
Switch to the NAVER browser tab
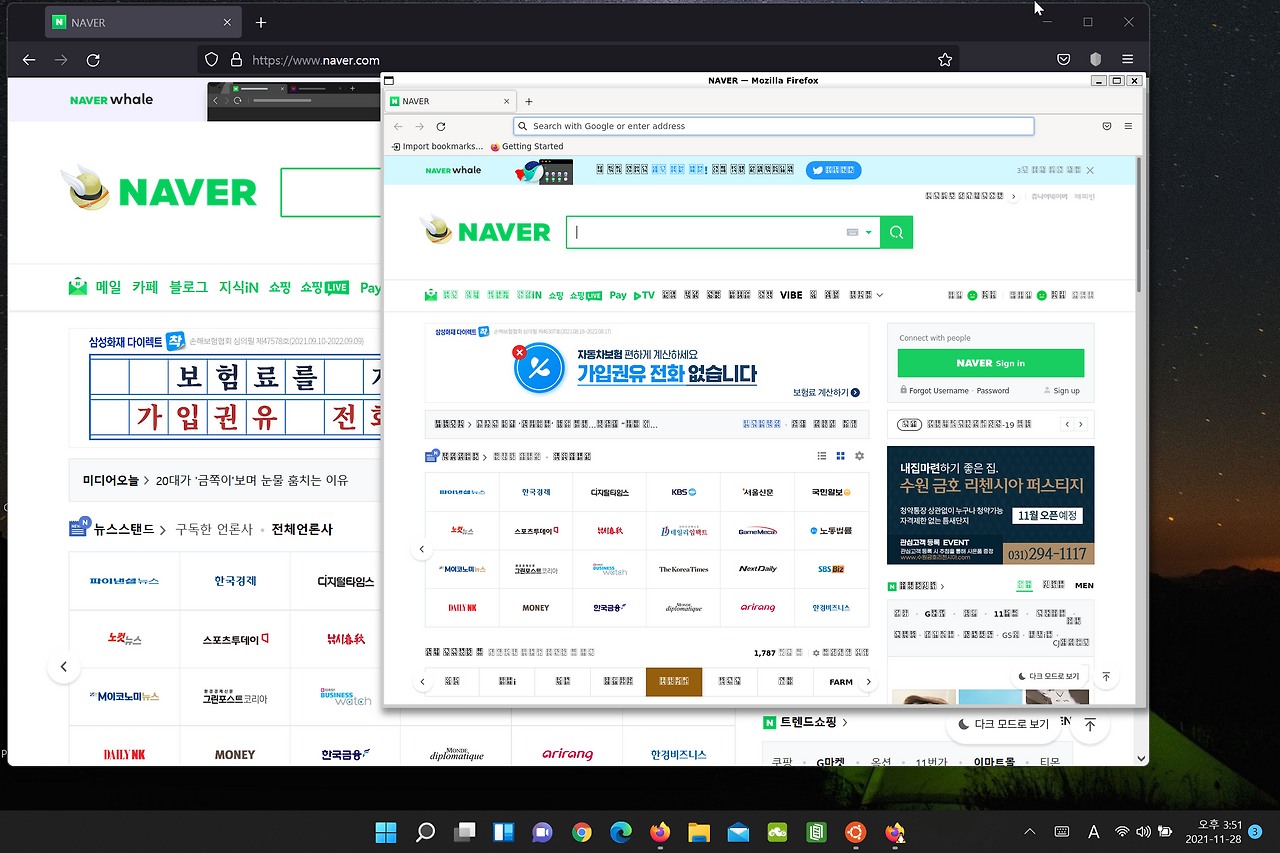pos(451,100)
